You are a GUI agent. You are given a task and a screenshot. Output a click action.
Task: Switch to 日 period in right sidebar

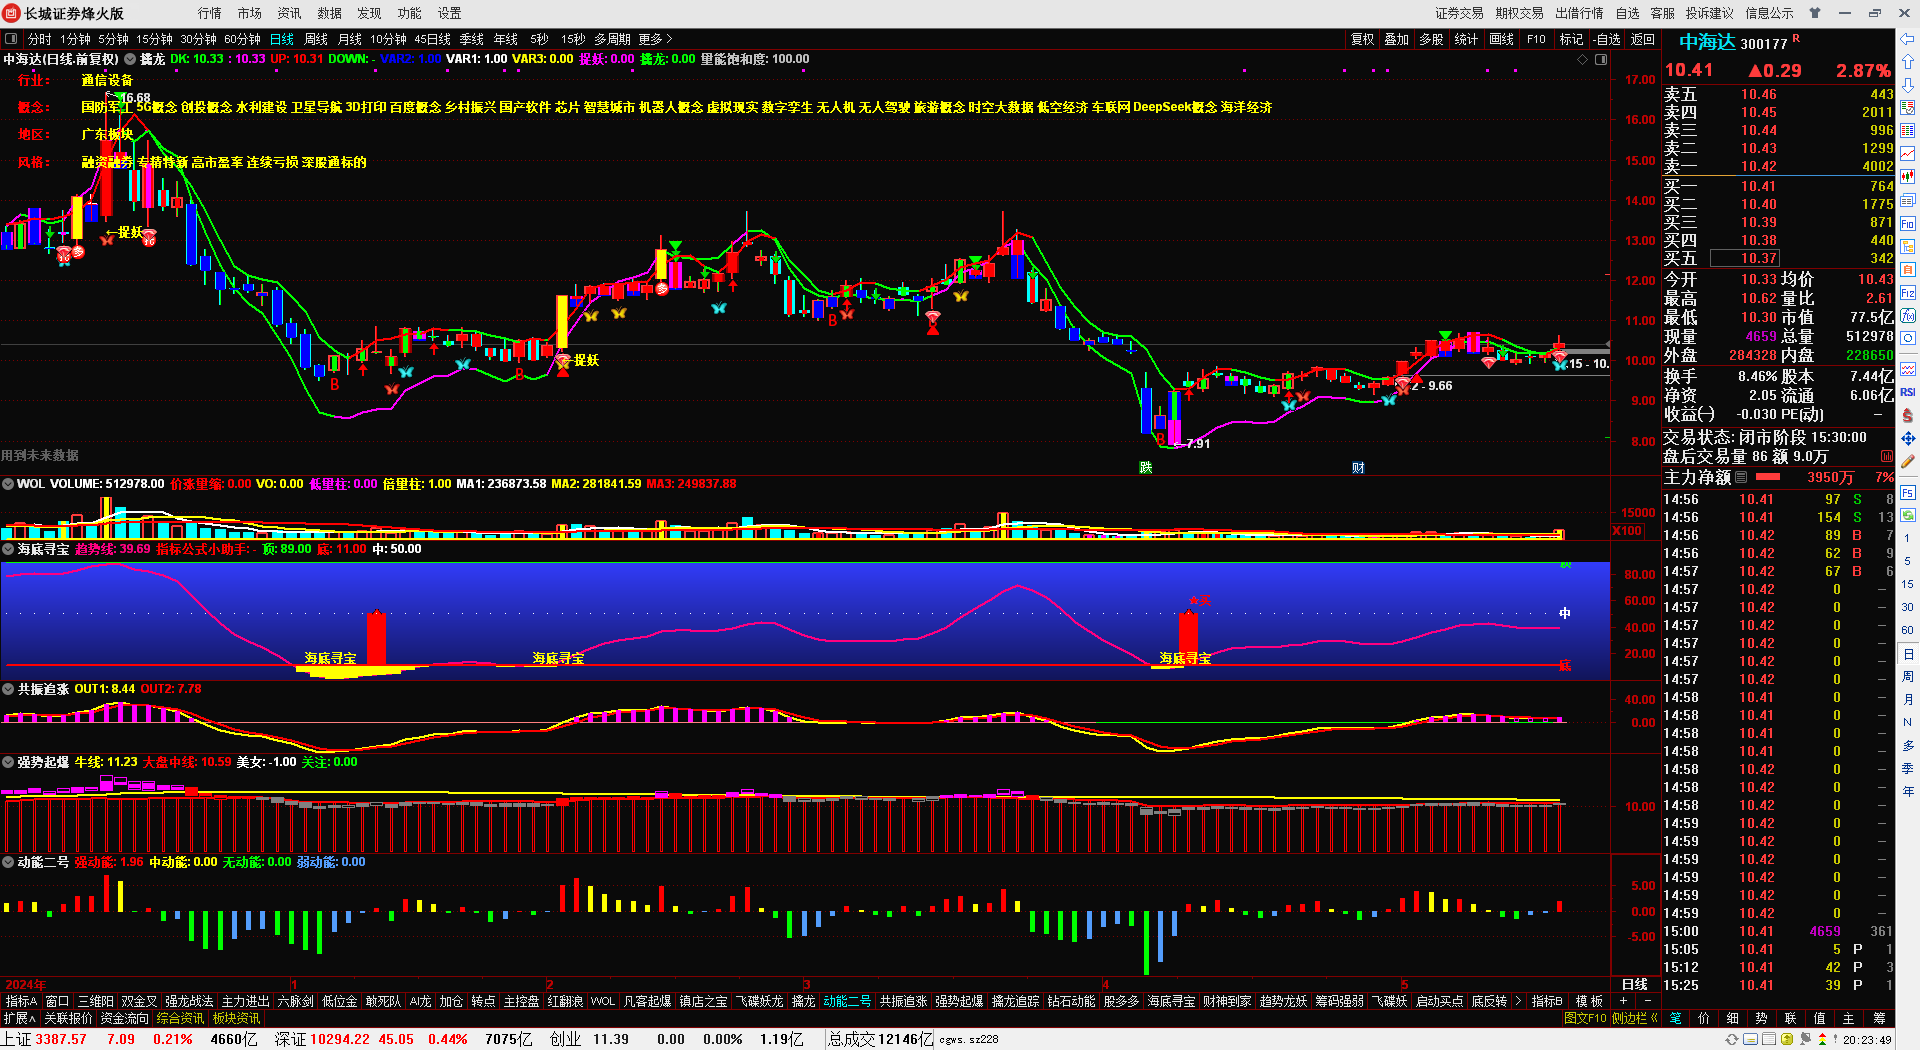[1908, 654]
